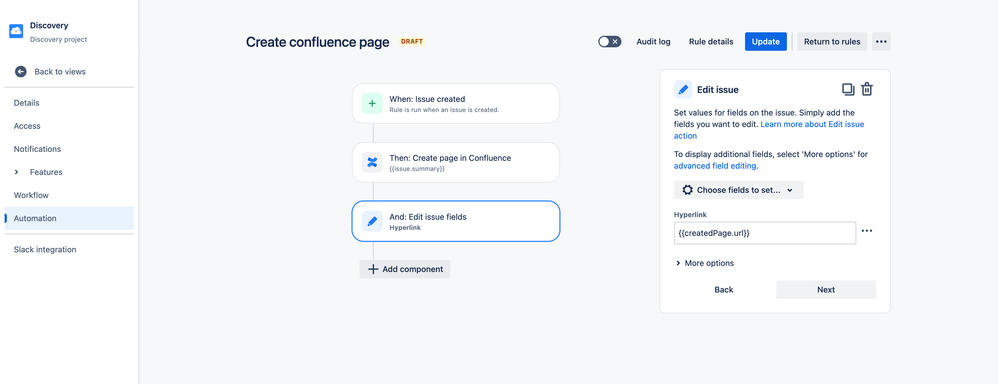Select the When: Issue created step

pyautogui.click(x=456, y=103)
